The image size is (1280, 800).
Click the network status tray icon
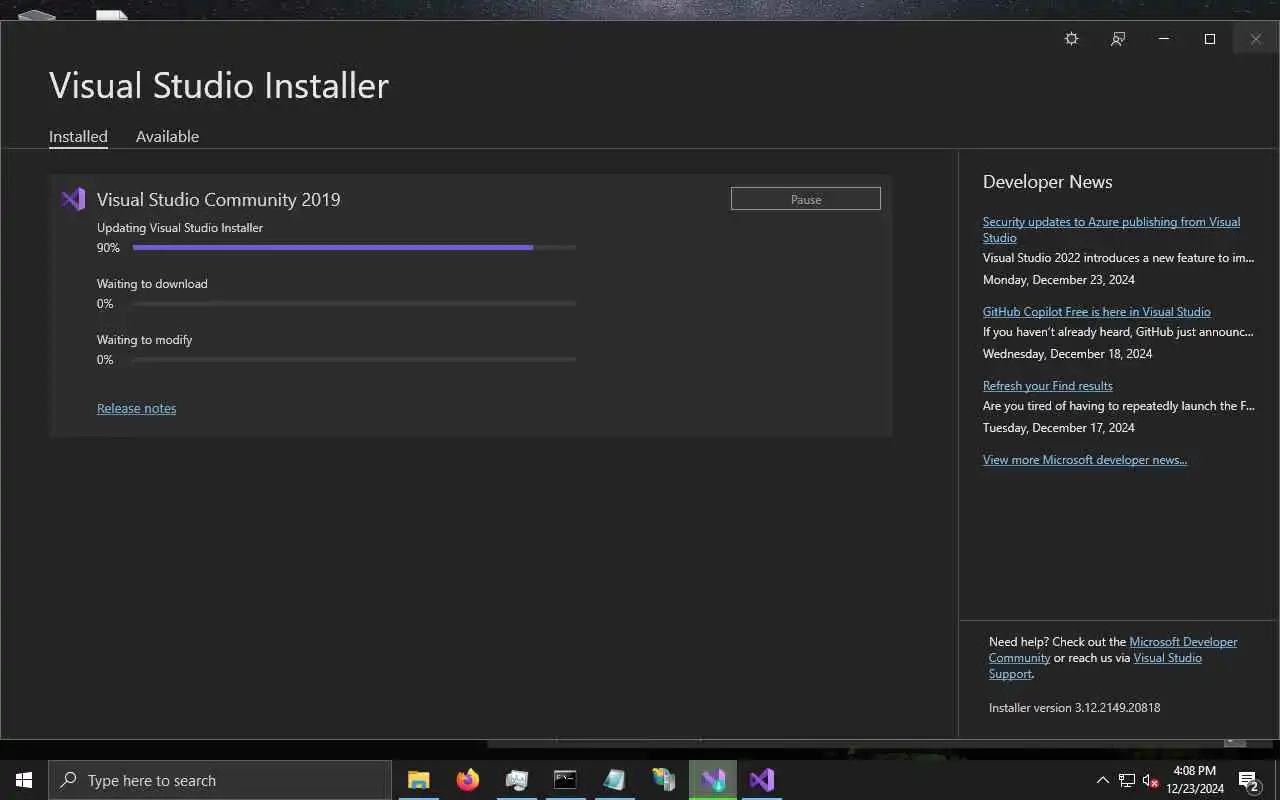pos(1127,780)
